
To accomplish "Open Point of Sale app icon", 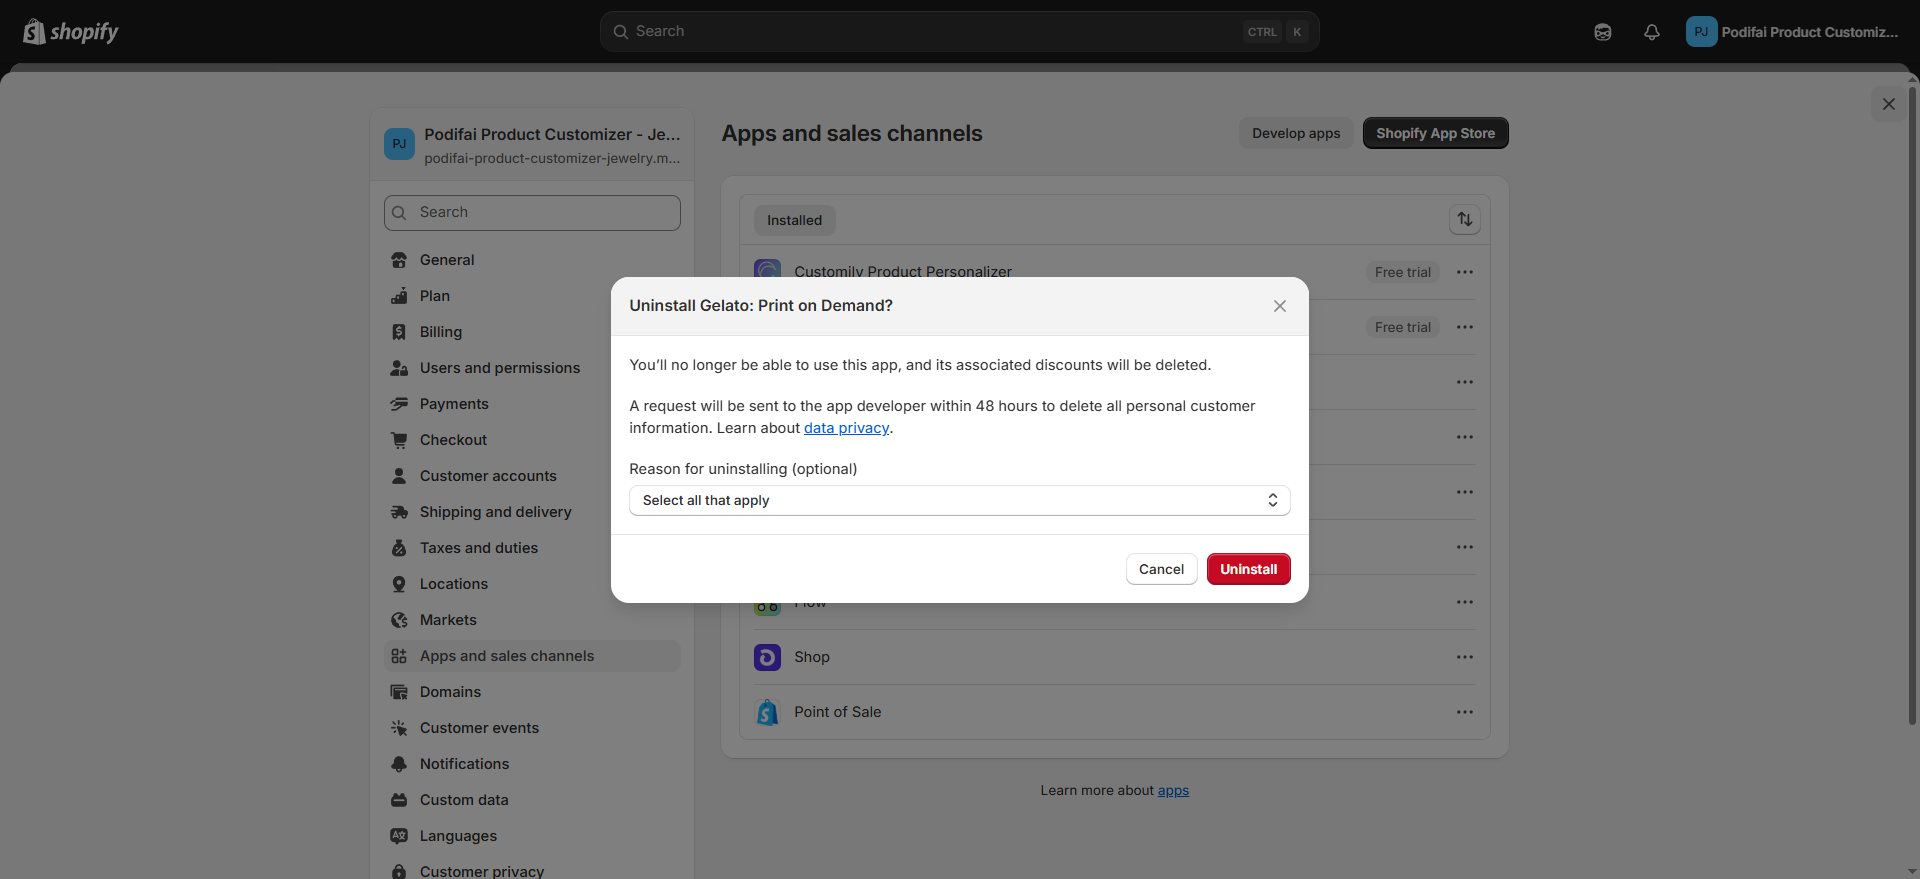I will coord(767,712).
